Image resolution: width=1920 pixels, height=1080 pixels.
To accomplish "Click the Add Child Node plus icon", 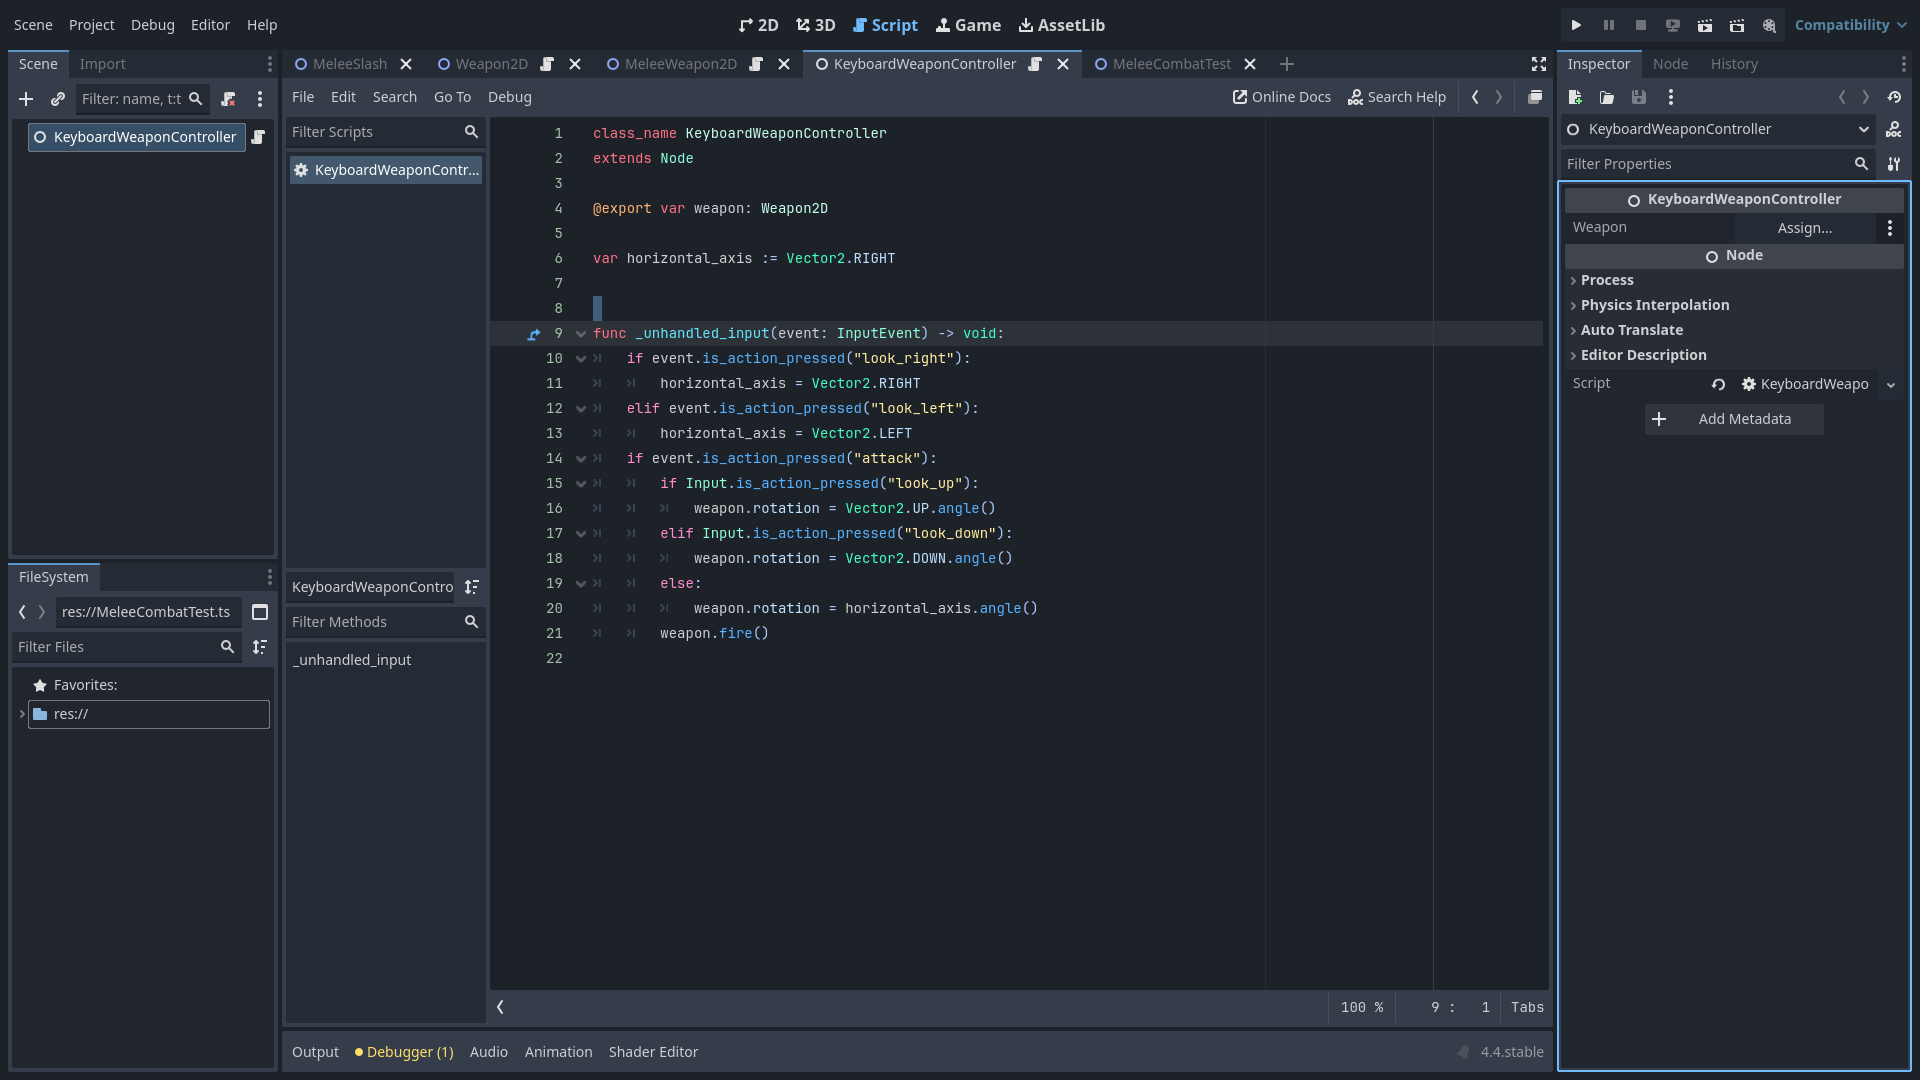I will (26, 99).
